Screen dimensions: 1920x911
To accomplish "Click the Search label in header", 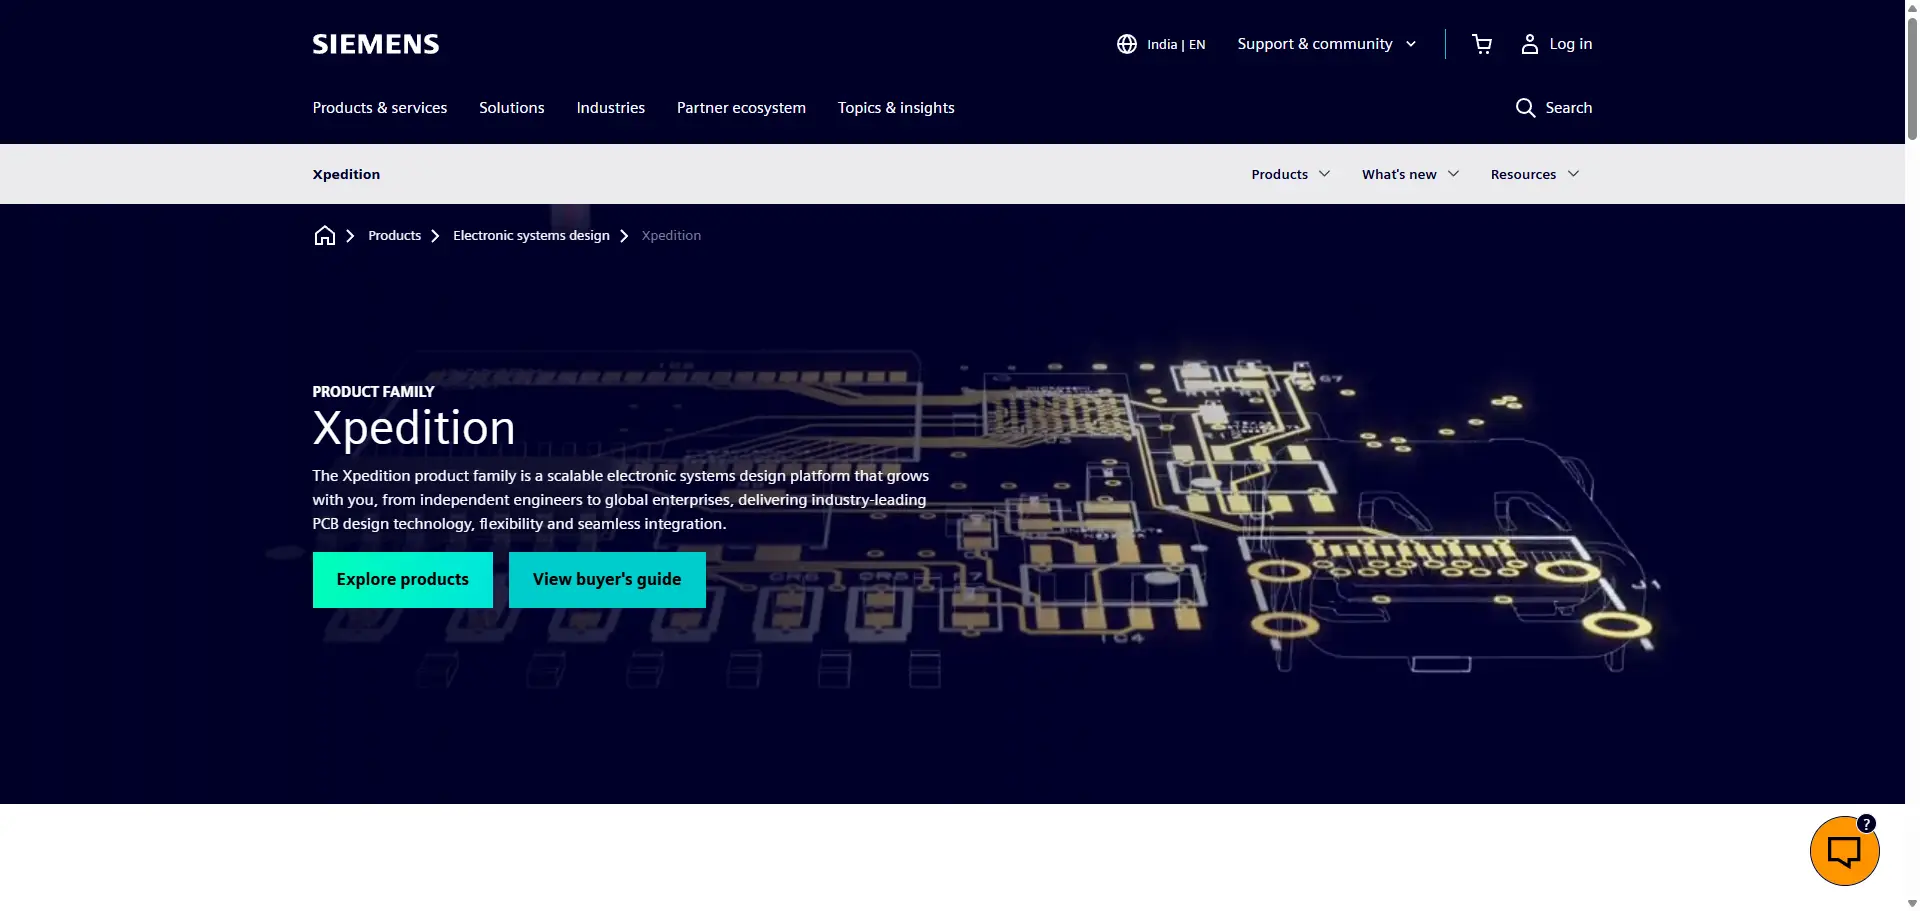I will point(1568,108).
